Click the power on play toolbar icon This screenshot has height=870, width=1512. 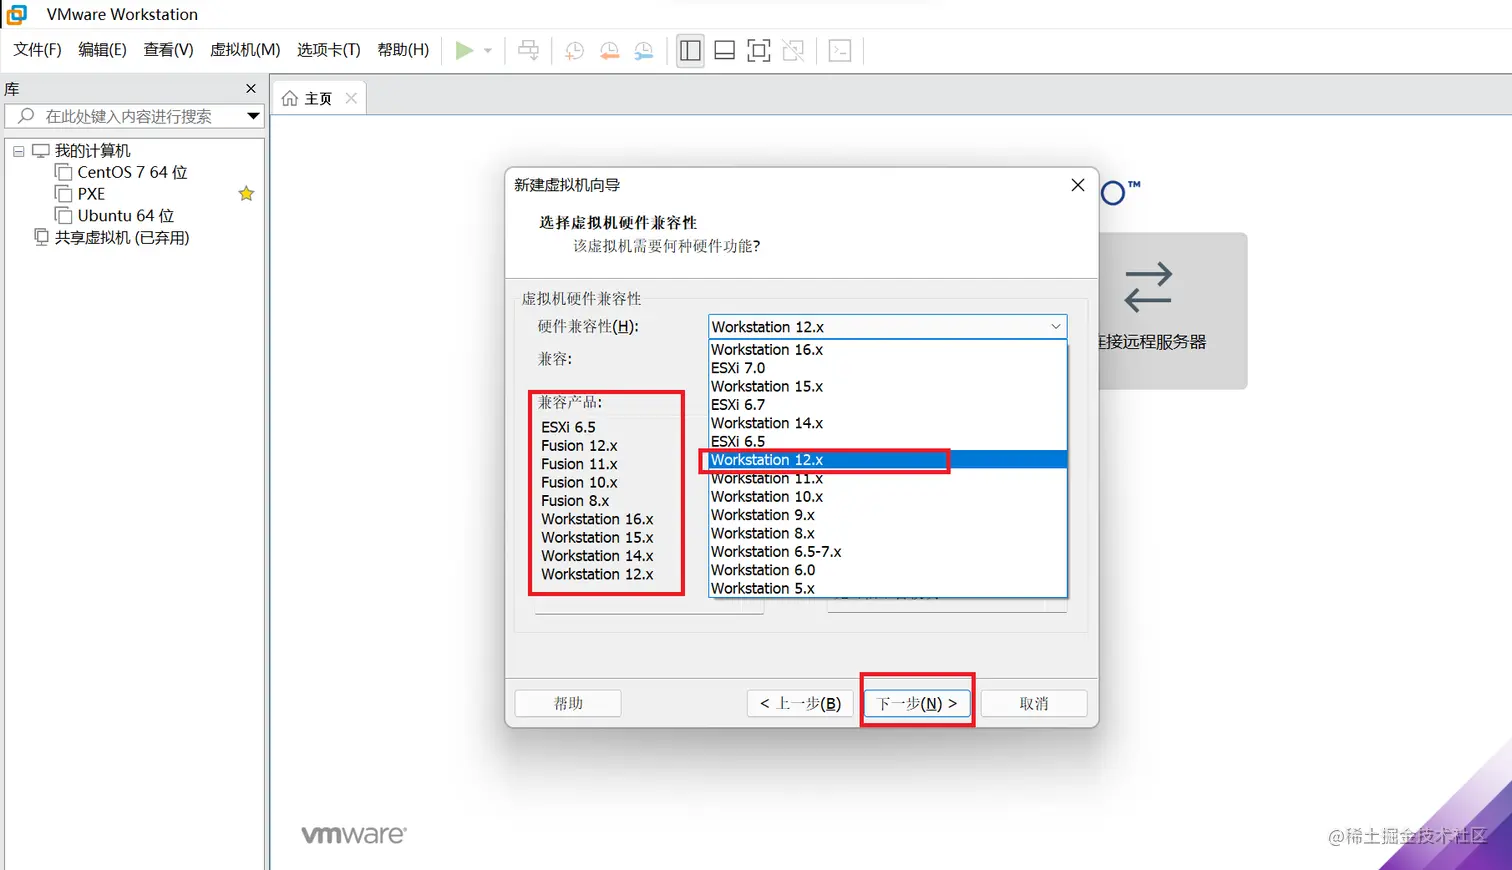coord(464,50)
